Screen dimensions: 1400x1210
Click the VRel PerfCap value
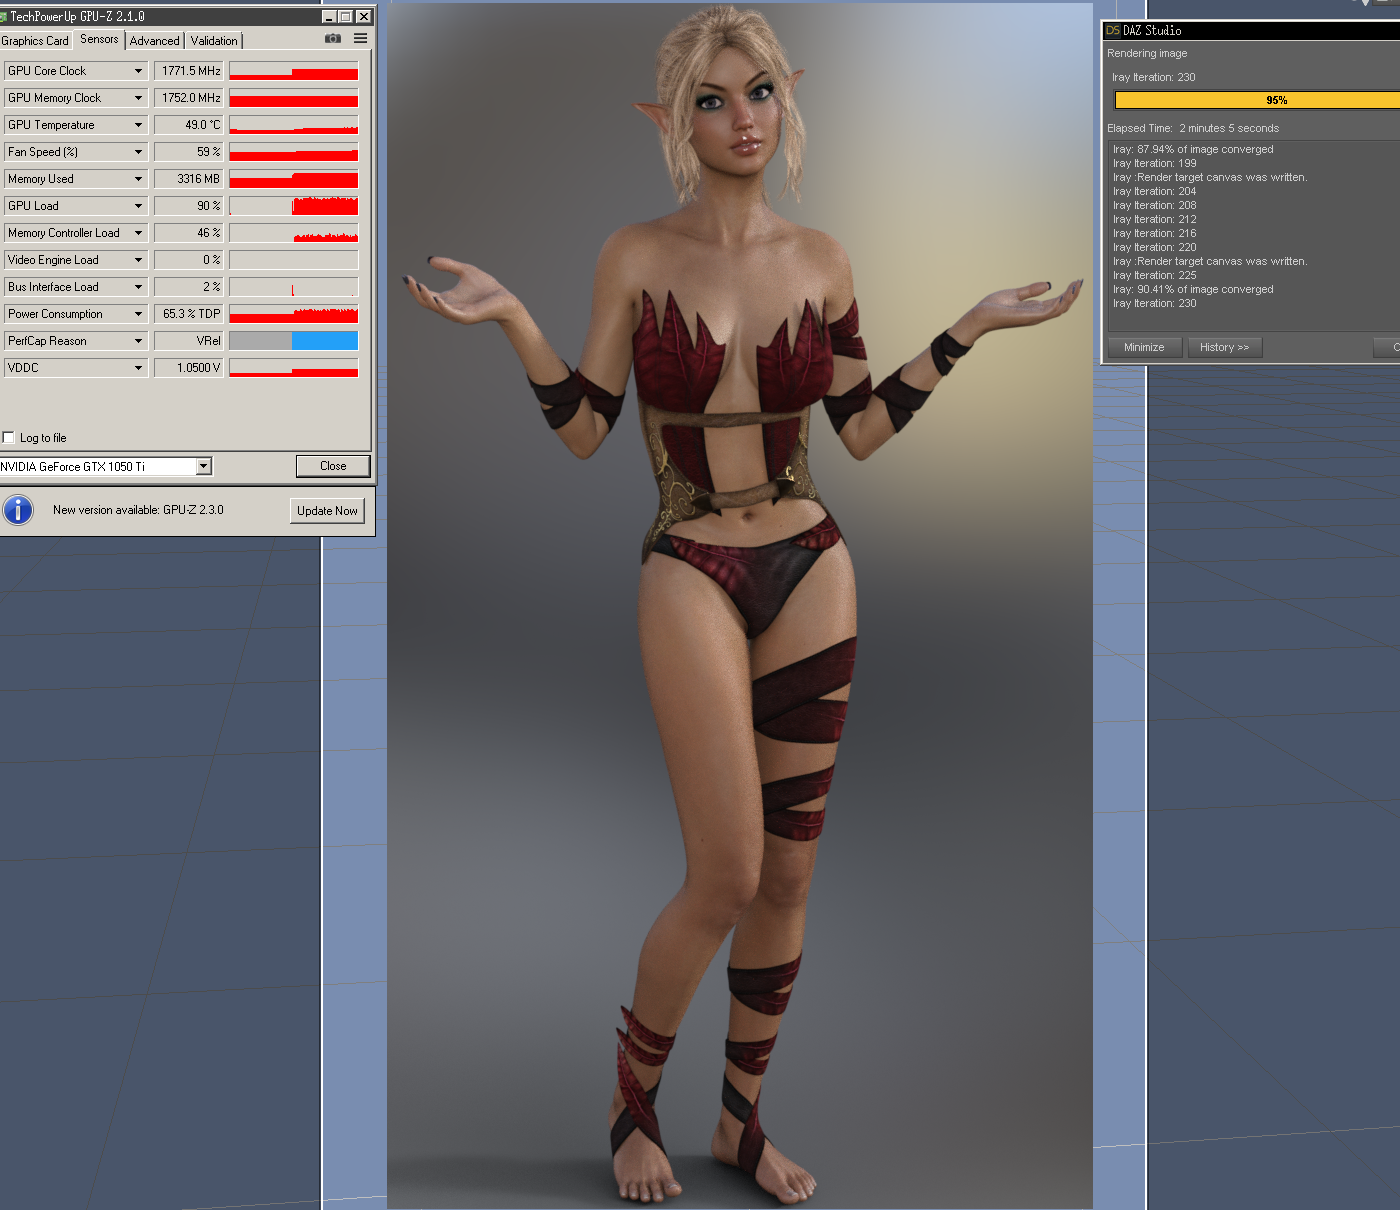coord(188,341)
